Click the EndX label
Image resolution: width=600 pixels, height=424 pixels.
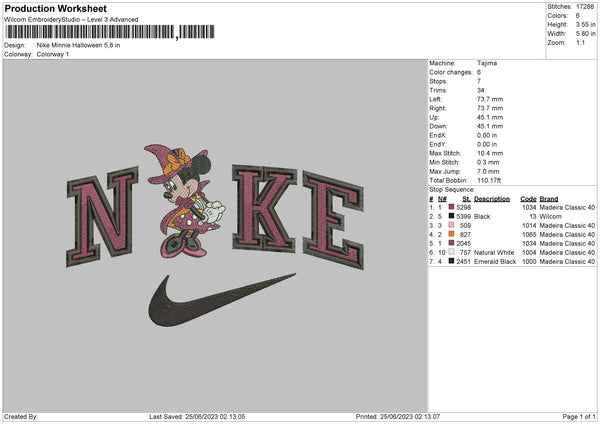438,135
